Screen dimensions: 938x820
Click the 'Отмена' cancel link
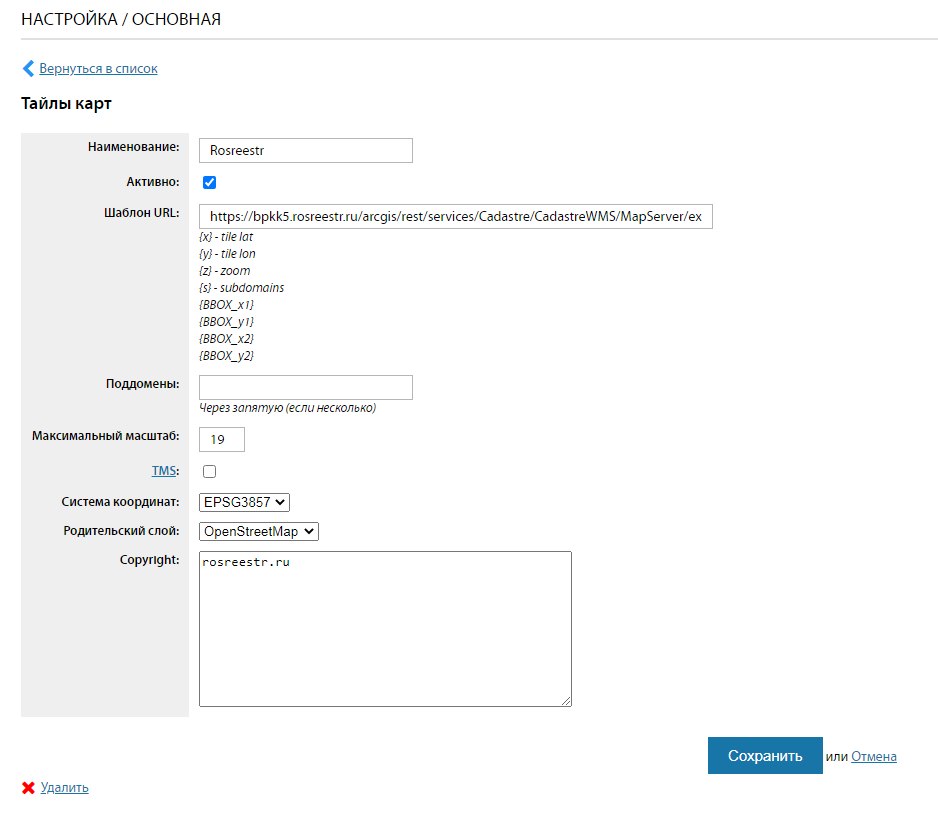(873, 757)
